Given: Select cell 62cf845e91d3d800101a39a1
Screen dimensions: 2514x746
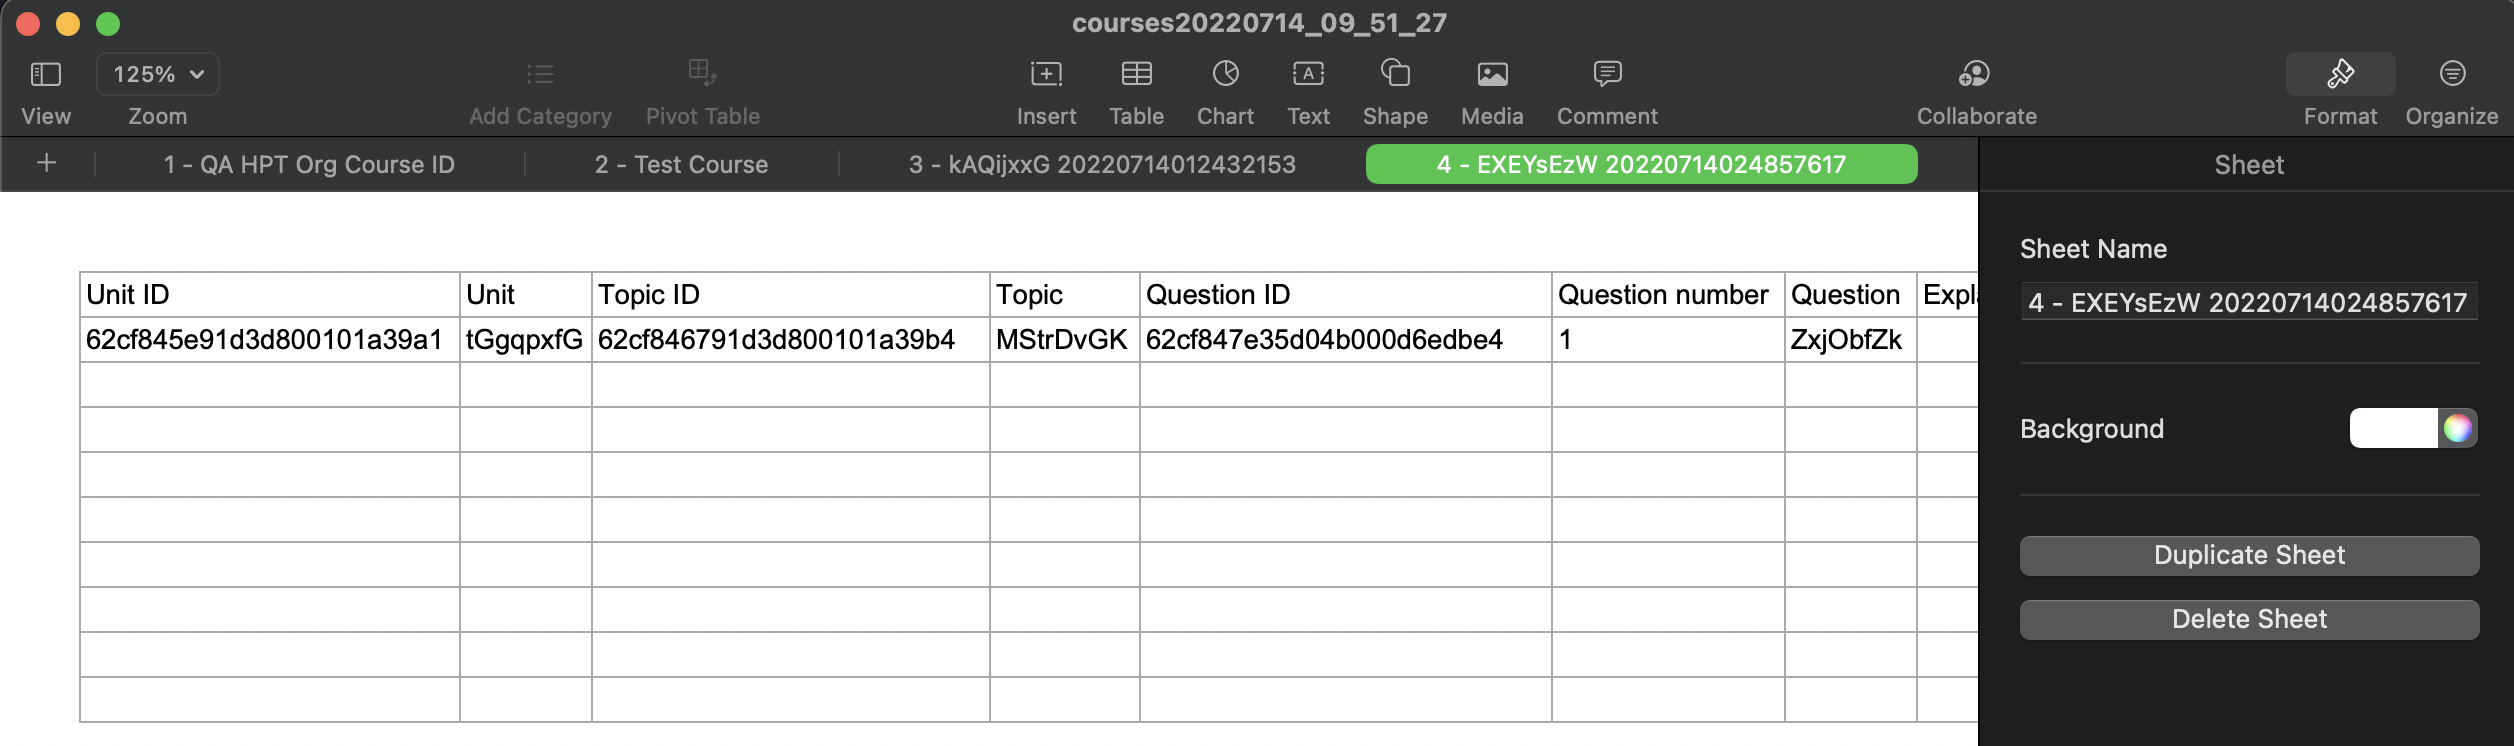Looking at the screenshot, I should pyautogui.click(x=270, y=340).
